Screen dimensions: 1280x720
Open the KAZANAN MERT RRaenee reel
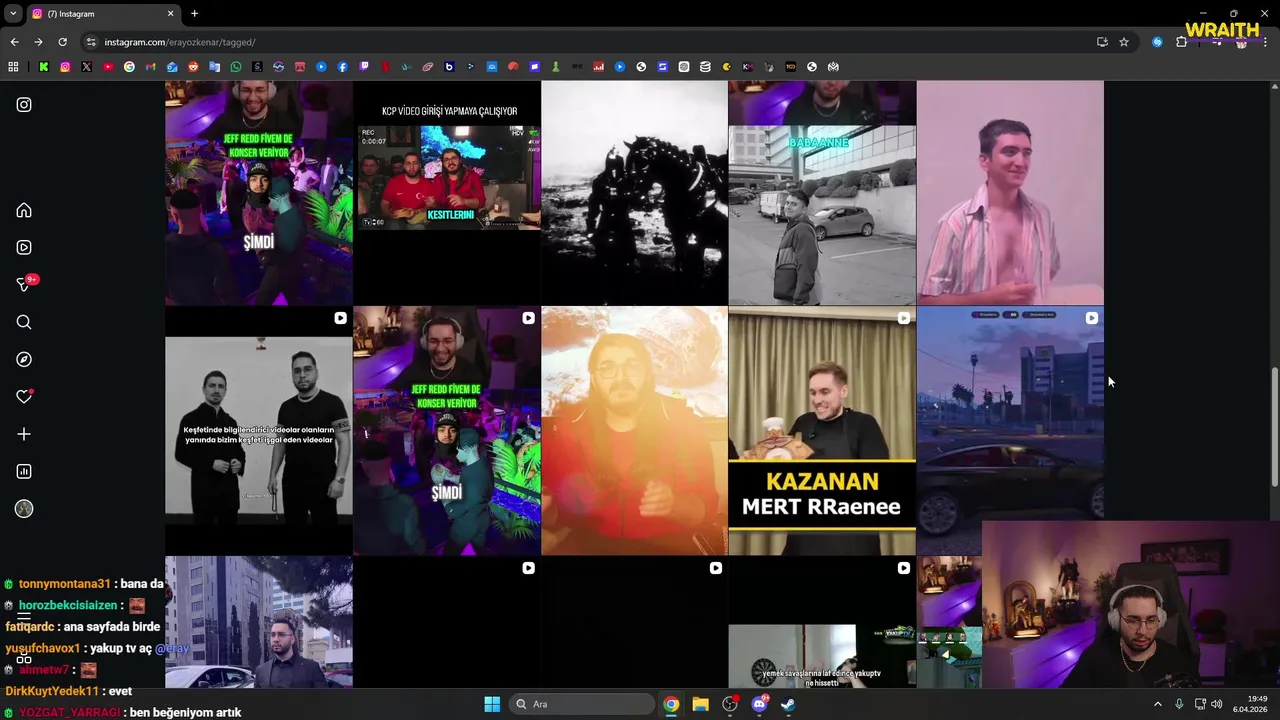pyautogui.click(x=822, y=430)
